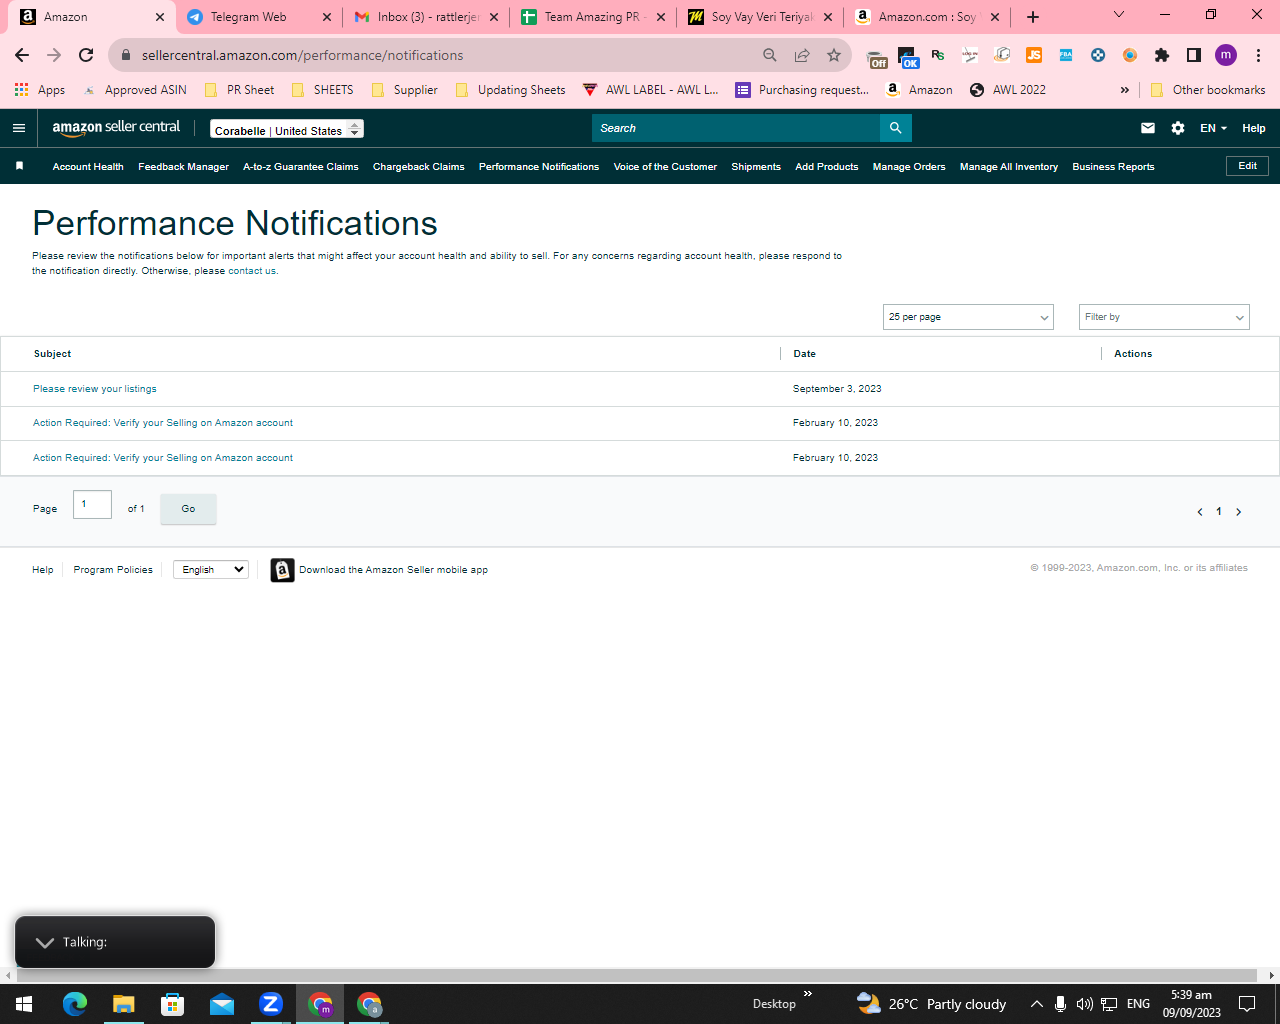Reload the browser page
1280x1024 pixels.
[x=86, y=55]
